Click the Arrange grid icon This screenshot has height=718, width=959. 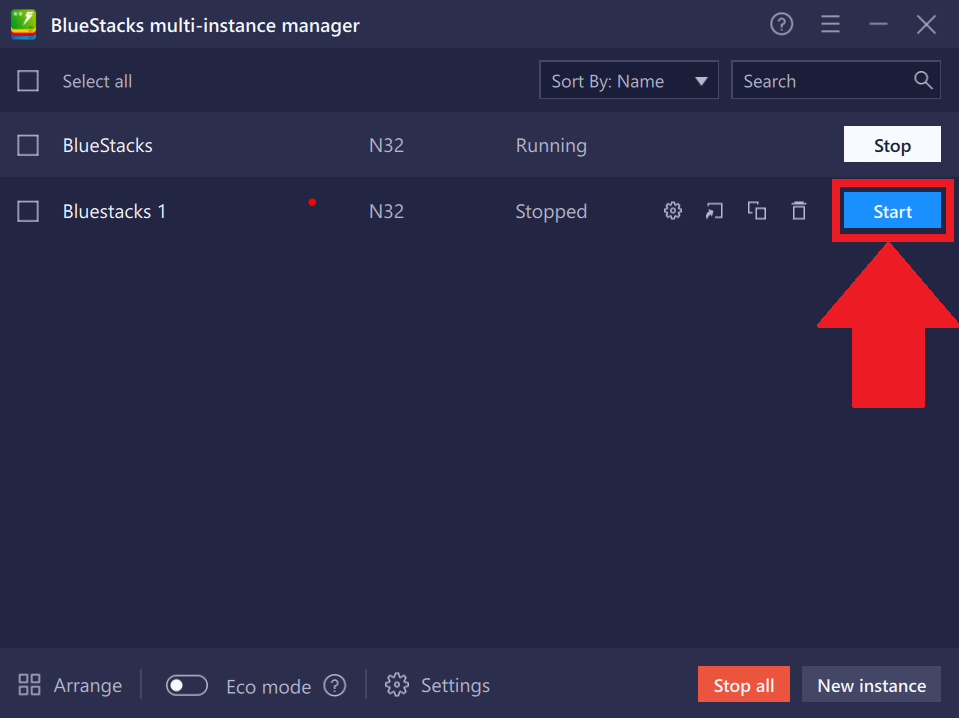[29, 685]
